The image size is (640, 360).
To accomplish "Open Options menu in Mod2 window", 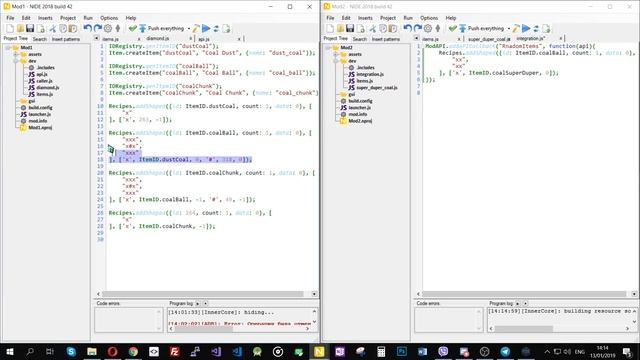I will (429, 18).
